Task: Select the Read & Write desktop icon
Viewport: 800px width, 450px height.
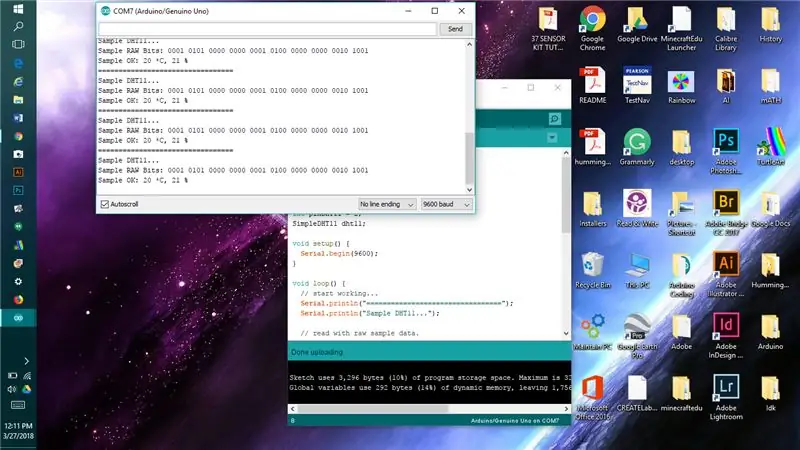Action: (637, 208)
